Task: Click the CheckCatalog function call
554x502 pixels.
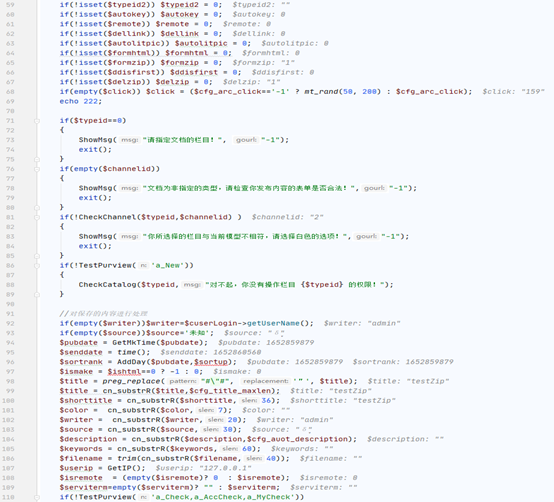Action: [107, 285]
